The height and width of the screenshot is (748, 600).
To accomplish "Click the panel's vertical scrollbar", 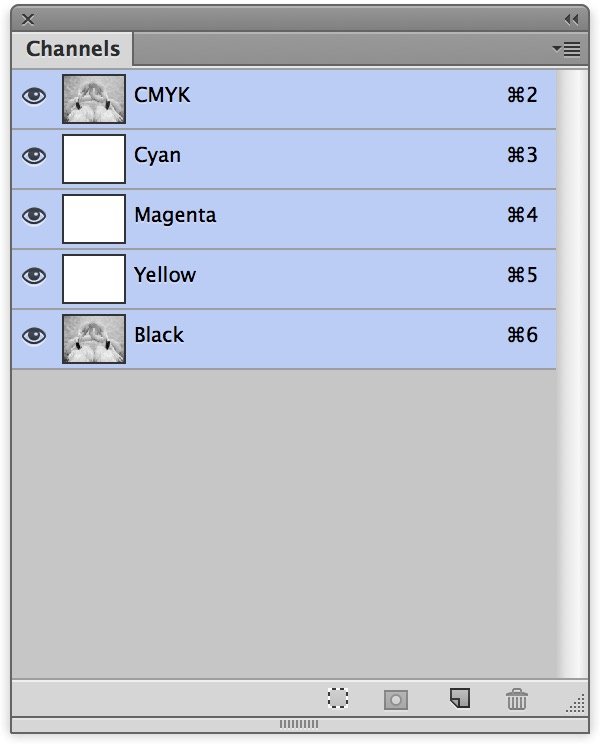I will (x=571, y=370).
